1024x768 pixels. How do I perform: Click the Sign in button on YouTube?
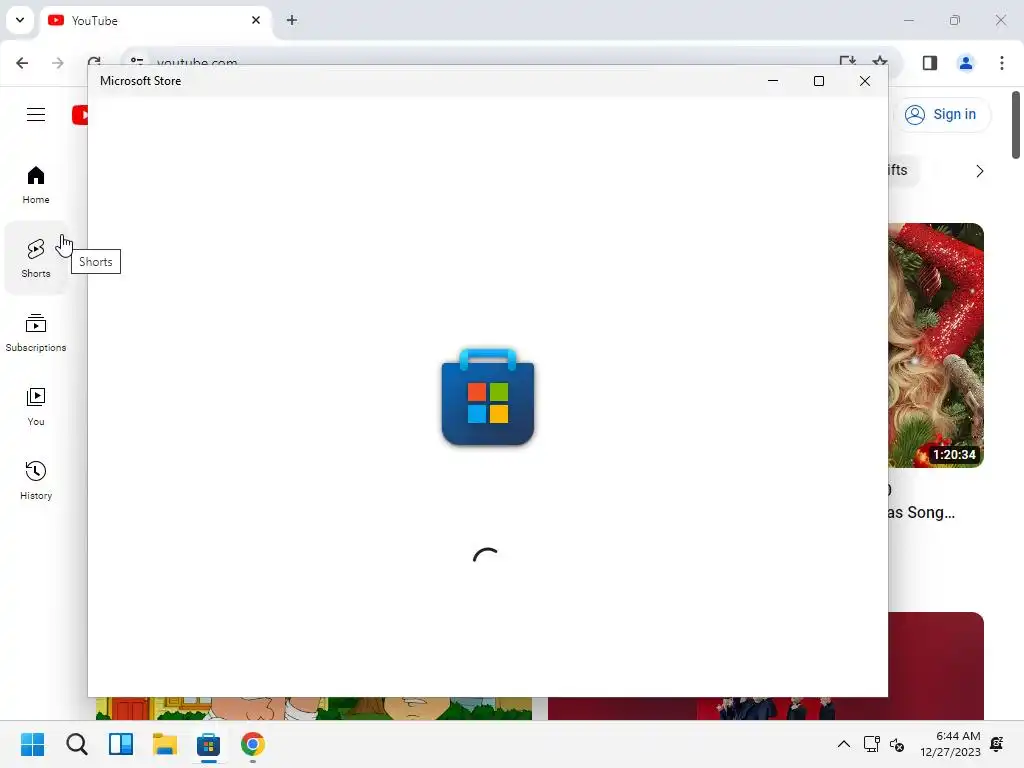(941, 114)
